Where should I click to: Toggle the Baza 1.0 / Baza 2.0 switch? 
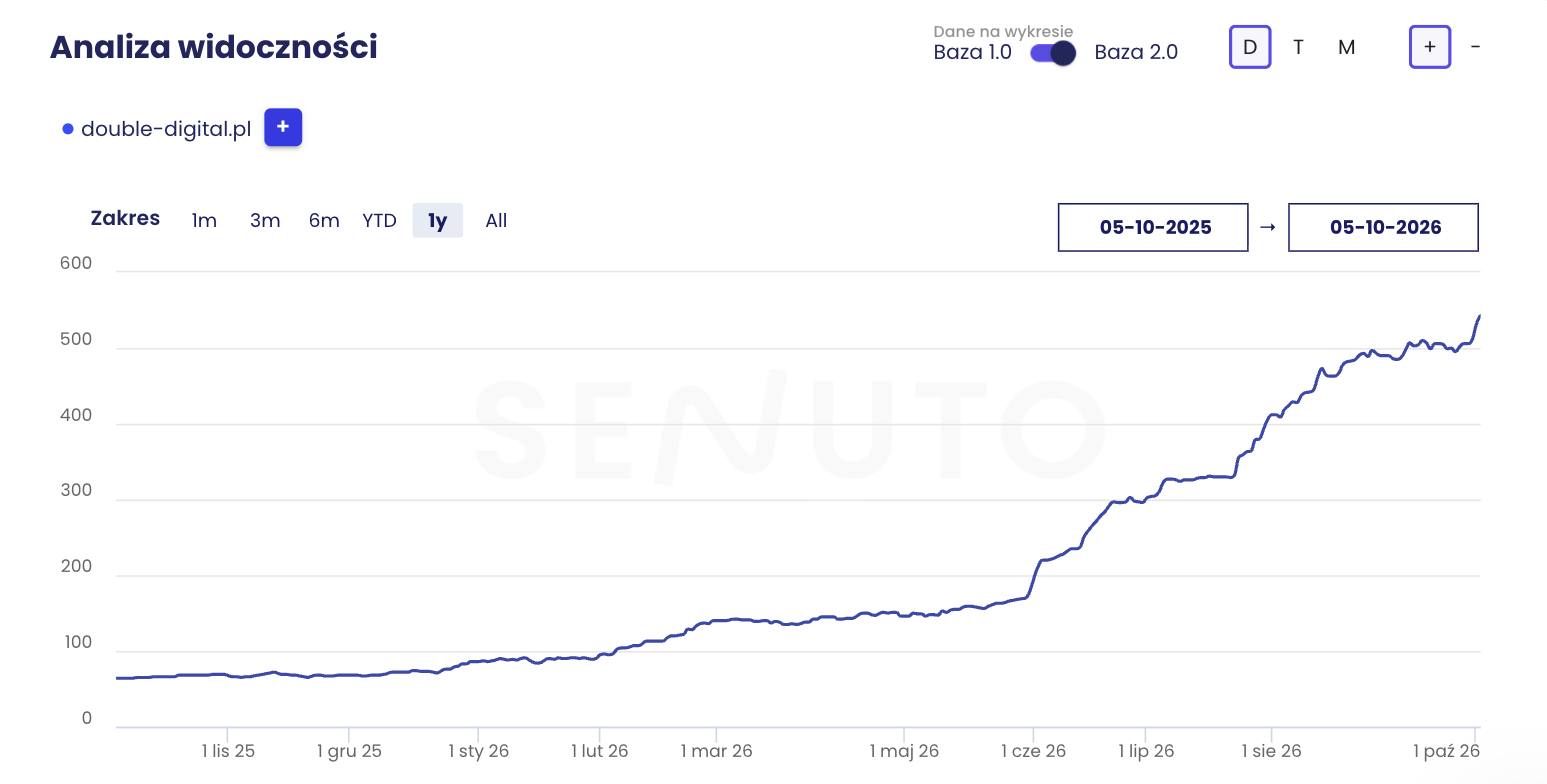pyautogui.click(x=1053, y=52)
